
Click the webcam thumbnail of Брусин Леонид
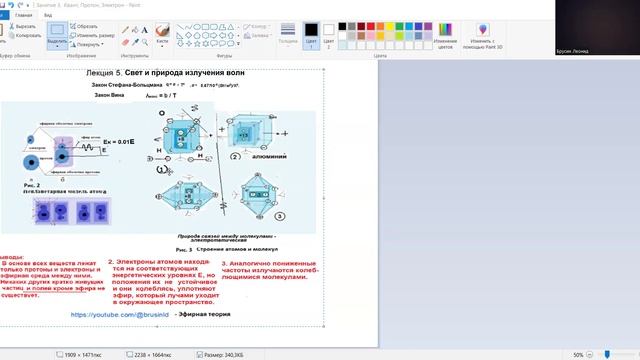coord(598,27)
